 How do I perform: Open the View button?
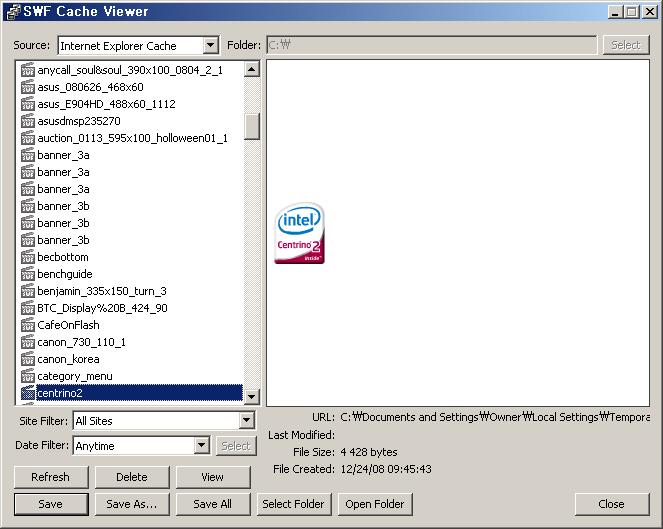point(213,477)
